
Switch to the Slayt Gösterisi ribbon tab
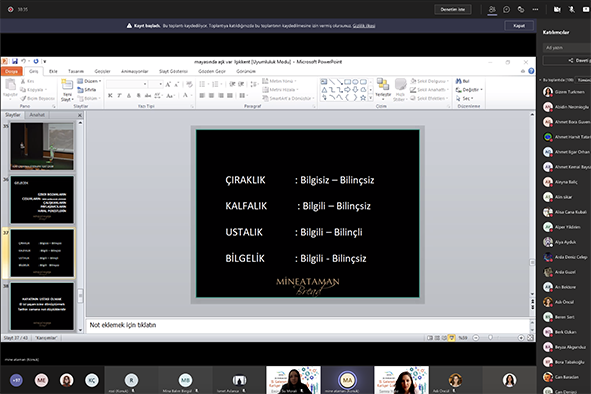click(x=173, y=71)
